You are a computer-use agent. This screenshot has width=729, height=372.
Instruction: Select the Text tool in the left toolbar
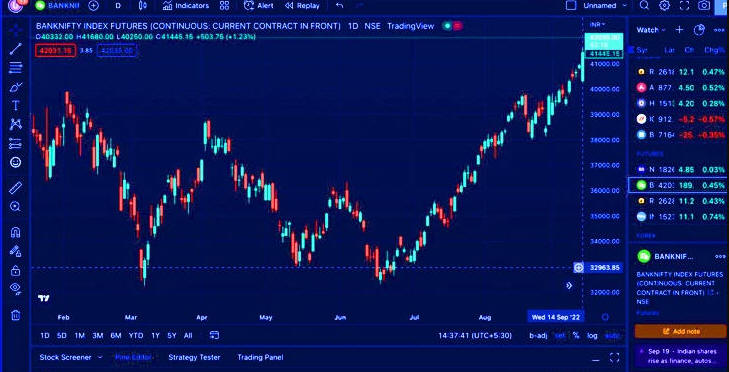coord(16,106)
